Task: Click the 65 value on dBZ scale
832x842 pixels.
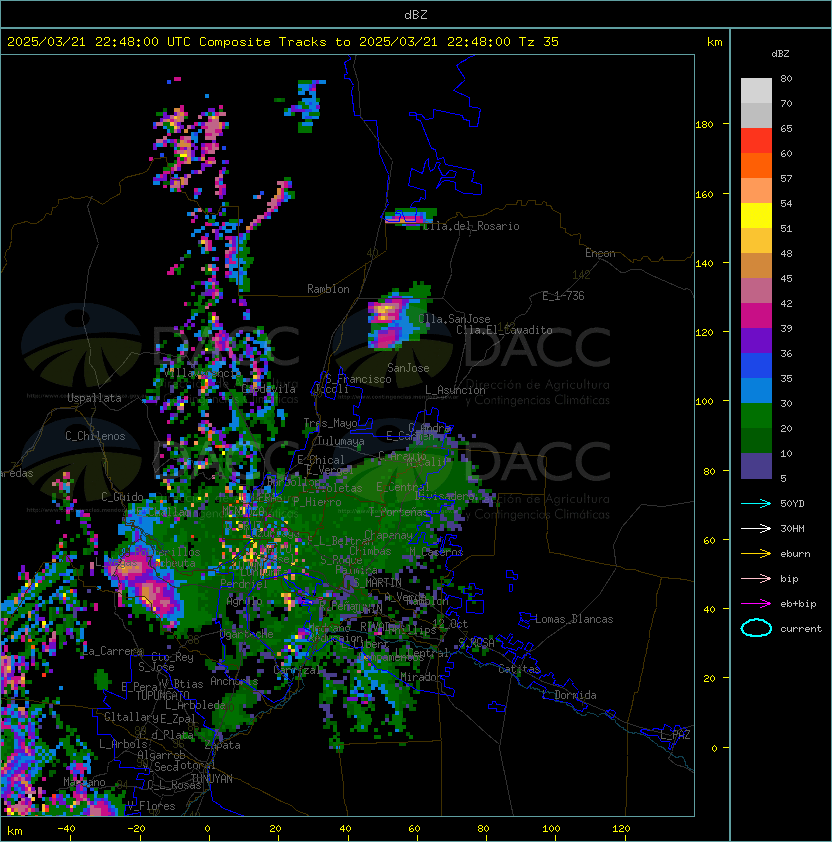Action: [x=786, y=128]
